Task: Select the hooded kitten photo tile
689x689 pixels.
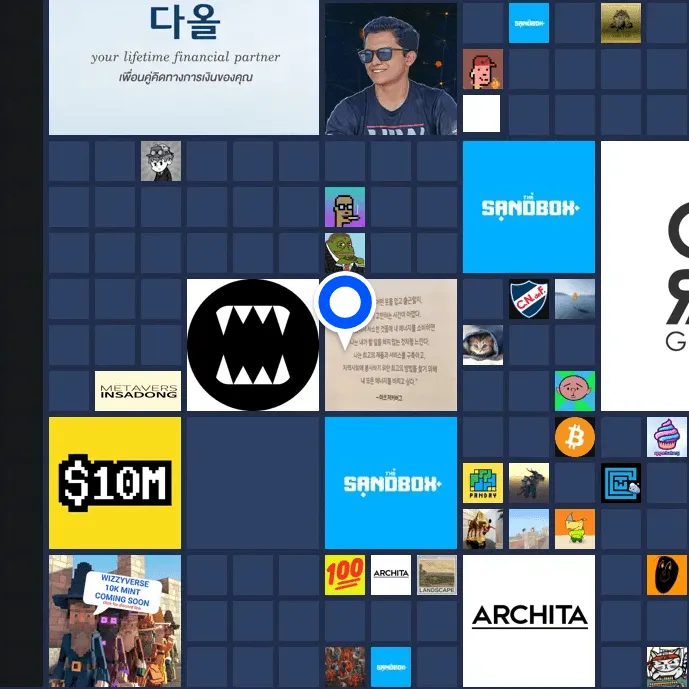Action: pyautogui.click(x=482, y=345)
